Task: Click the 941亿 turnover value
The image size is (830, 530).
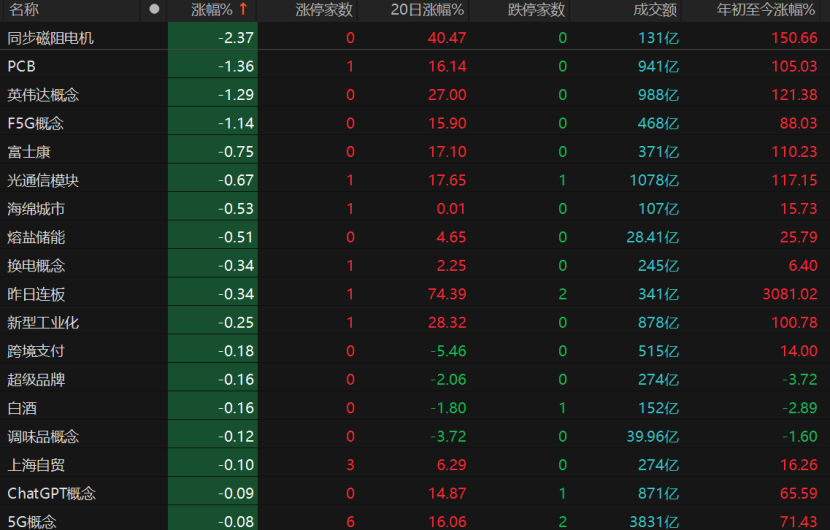Action: pyautogui.click(x=658, y=66)
